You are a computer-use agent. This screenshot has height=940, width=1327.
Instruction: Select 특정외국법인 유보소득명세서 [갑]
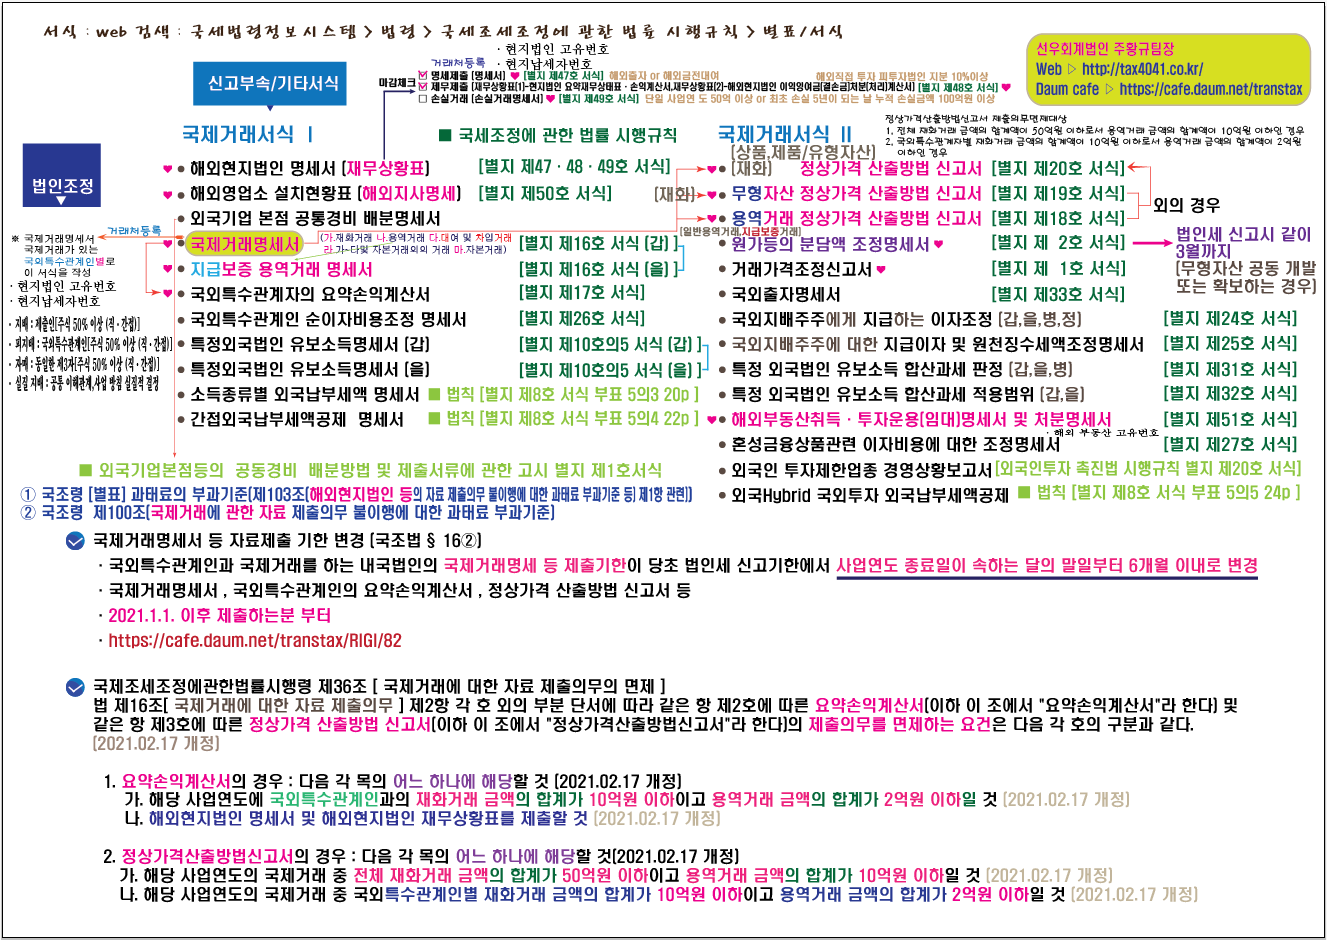coord(310,344)
